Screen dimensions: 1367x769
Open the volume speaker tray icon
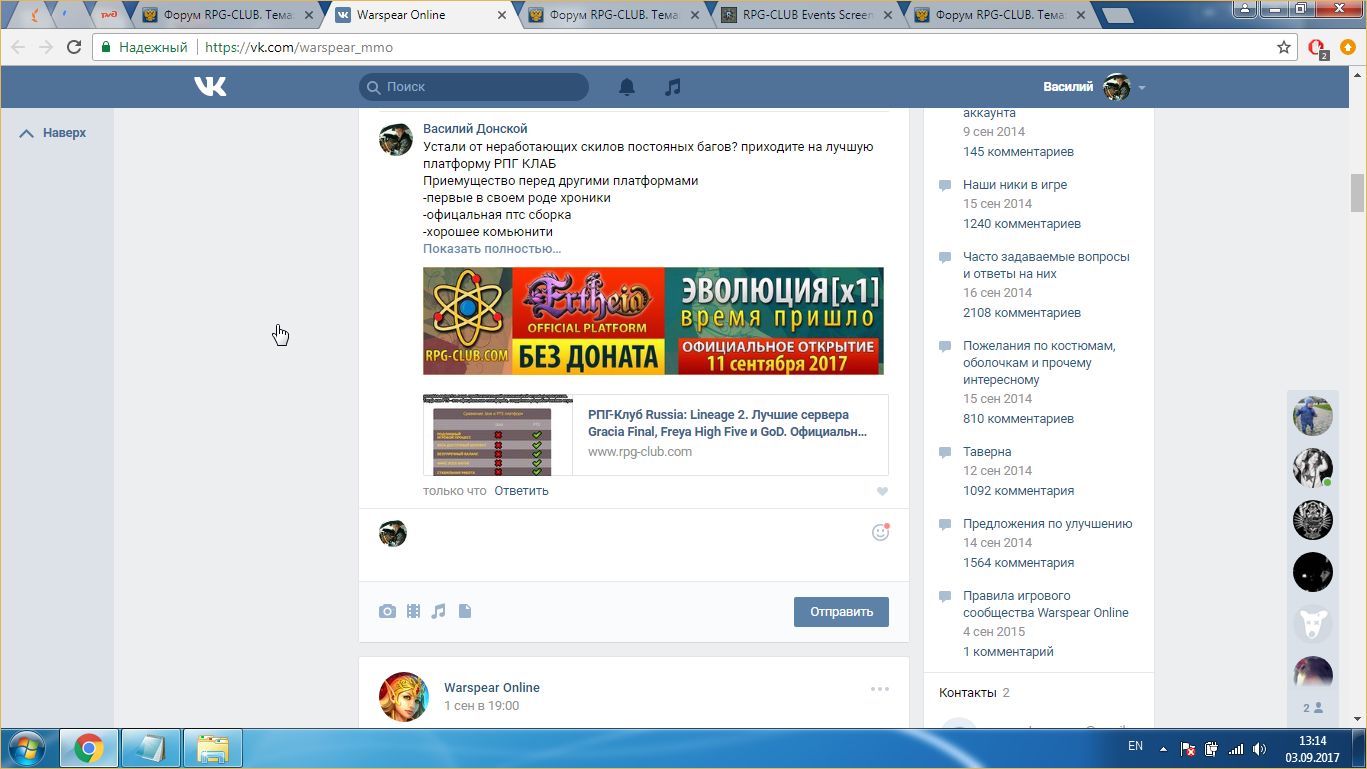[x=1259, y=748]
